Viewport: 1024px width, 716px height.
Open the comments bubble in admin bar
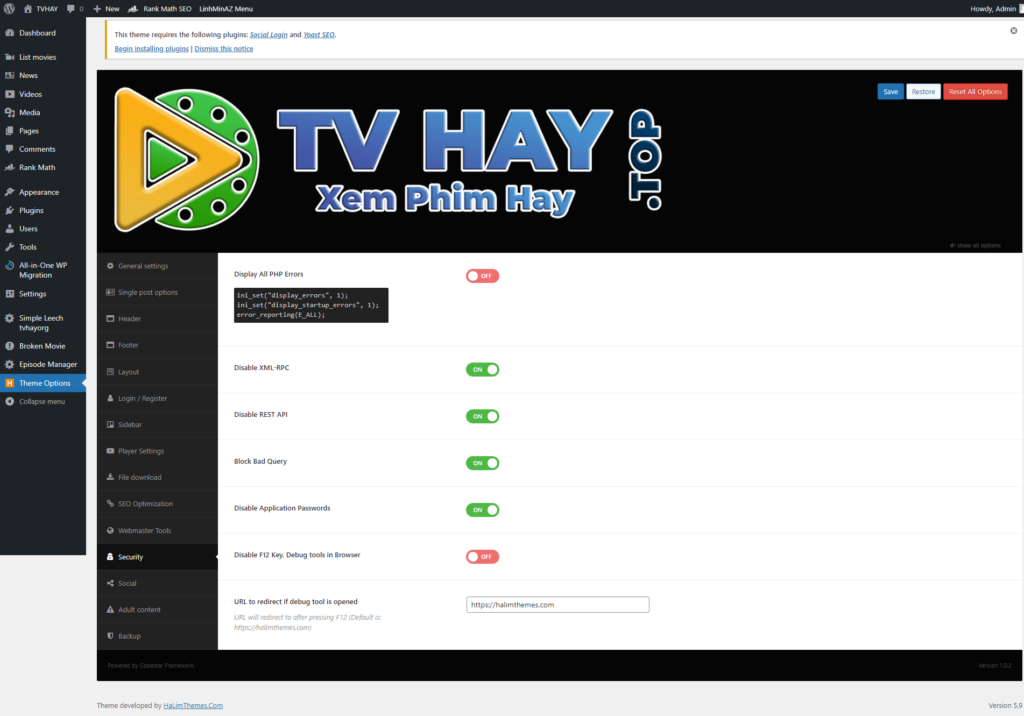(74, 8)
